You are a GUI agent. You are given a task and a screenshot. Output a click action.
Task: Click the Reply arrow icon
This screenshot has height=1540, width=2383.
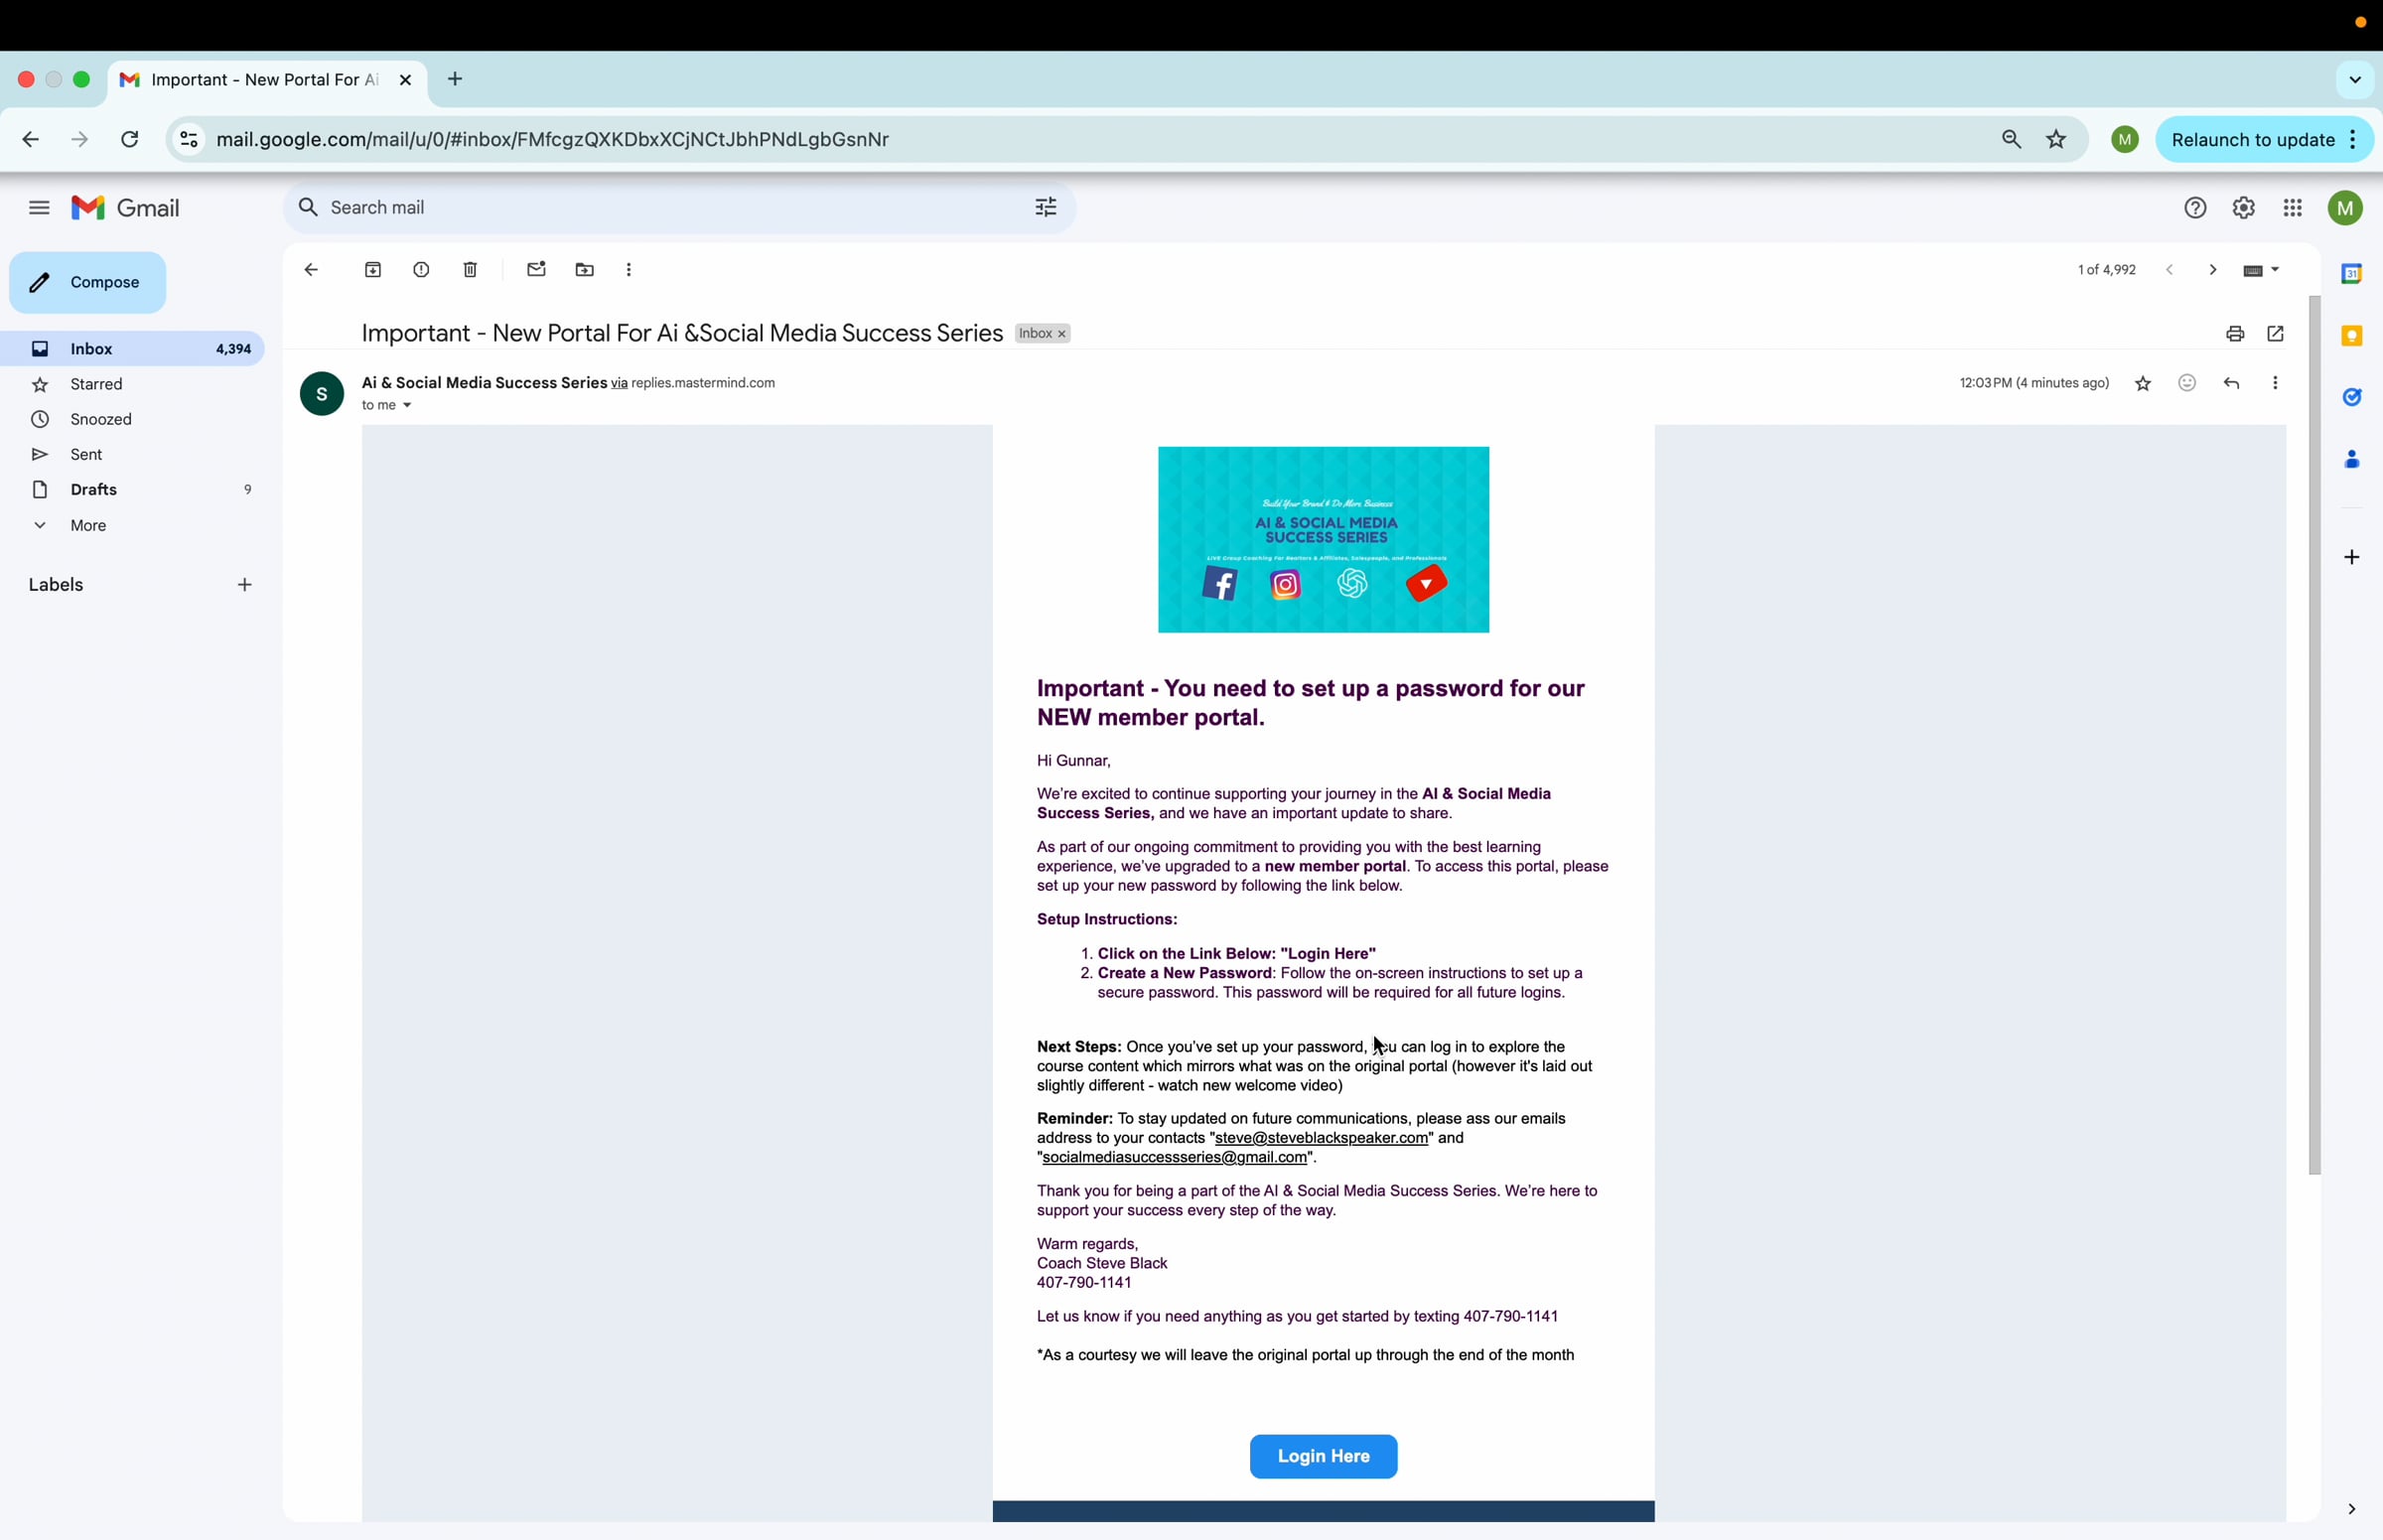2231,383
